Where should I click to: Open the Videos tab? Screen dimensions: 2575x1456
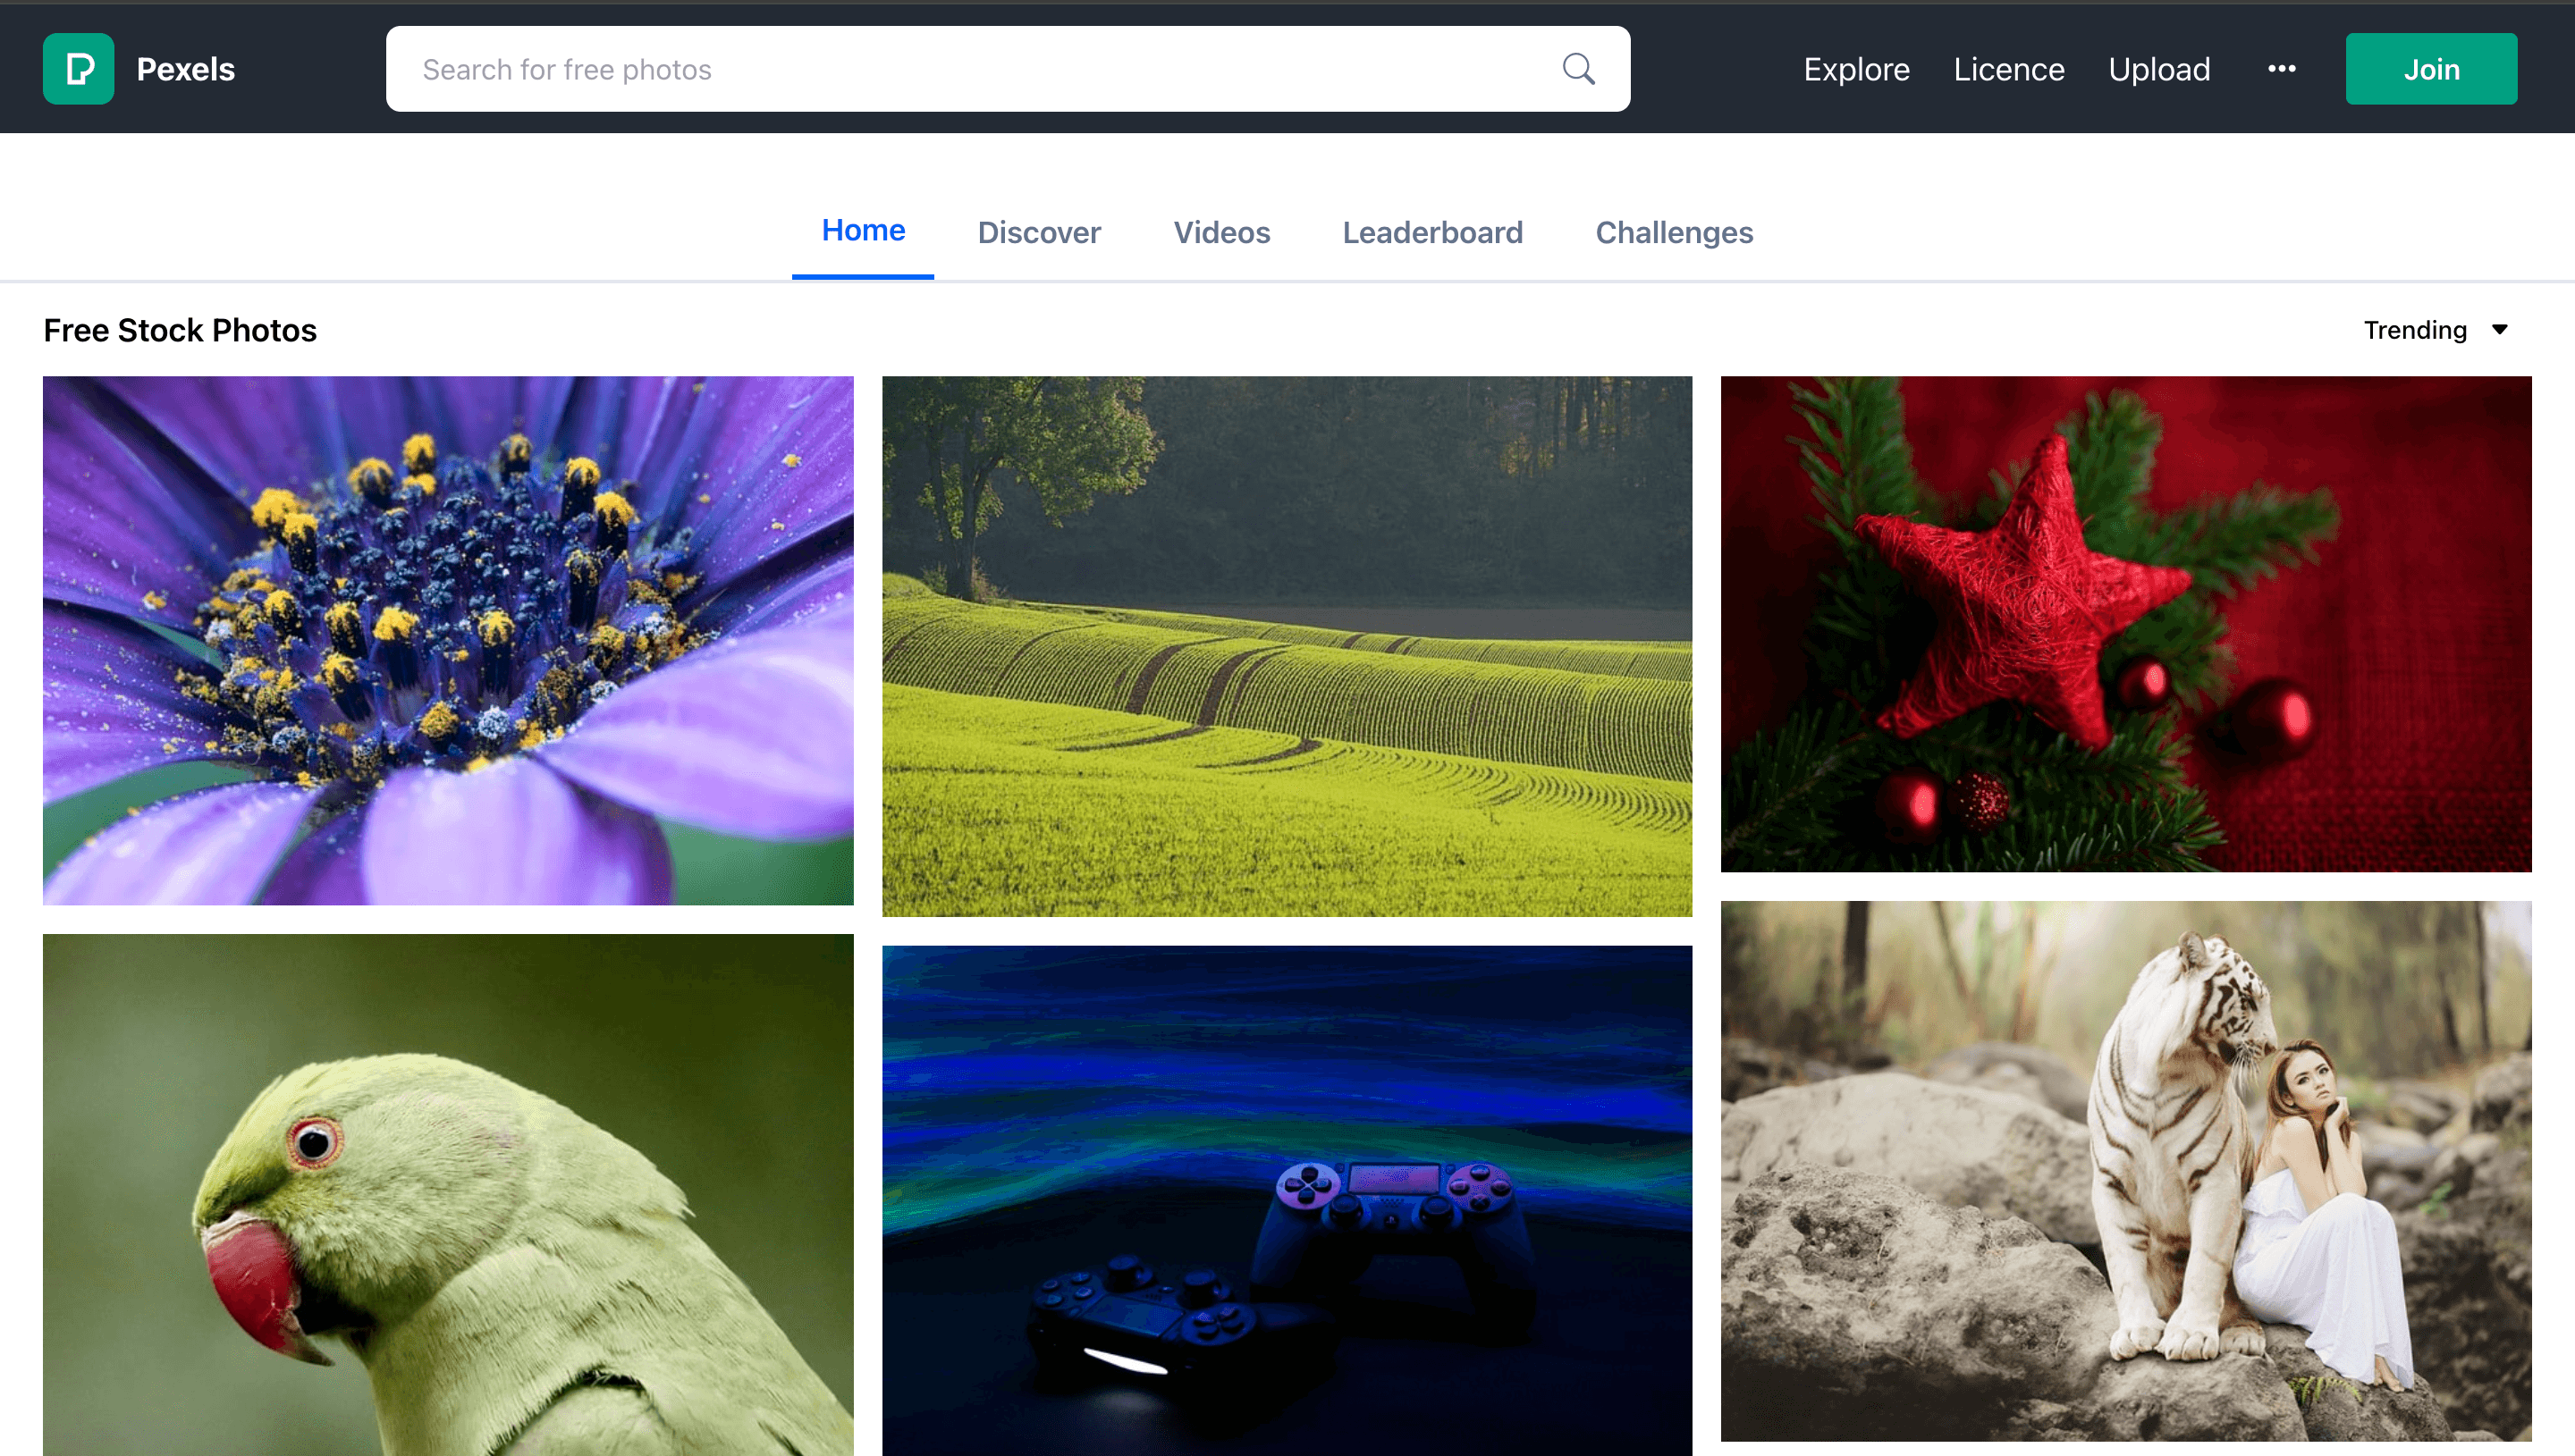point(1221,232)
